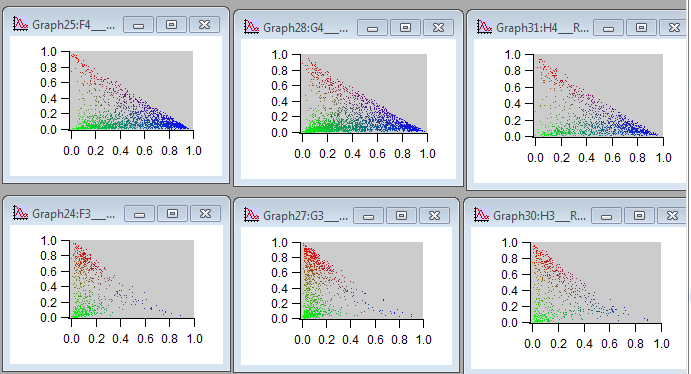
Task: Select the Graph31:H4 title bar text
Action: click(542, 28)
